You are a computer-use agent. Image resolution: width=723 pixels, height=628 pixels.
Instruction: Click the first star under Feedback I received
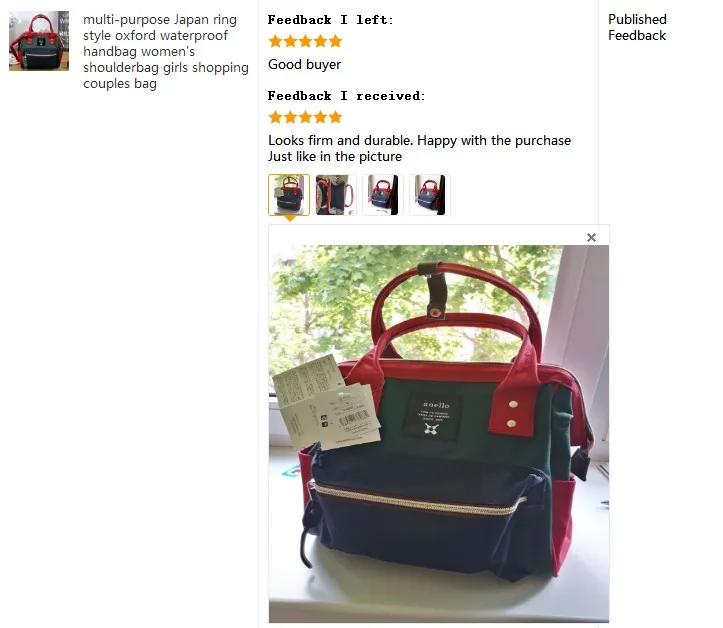(x=275, y=117)
